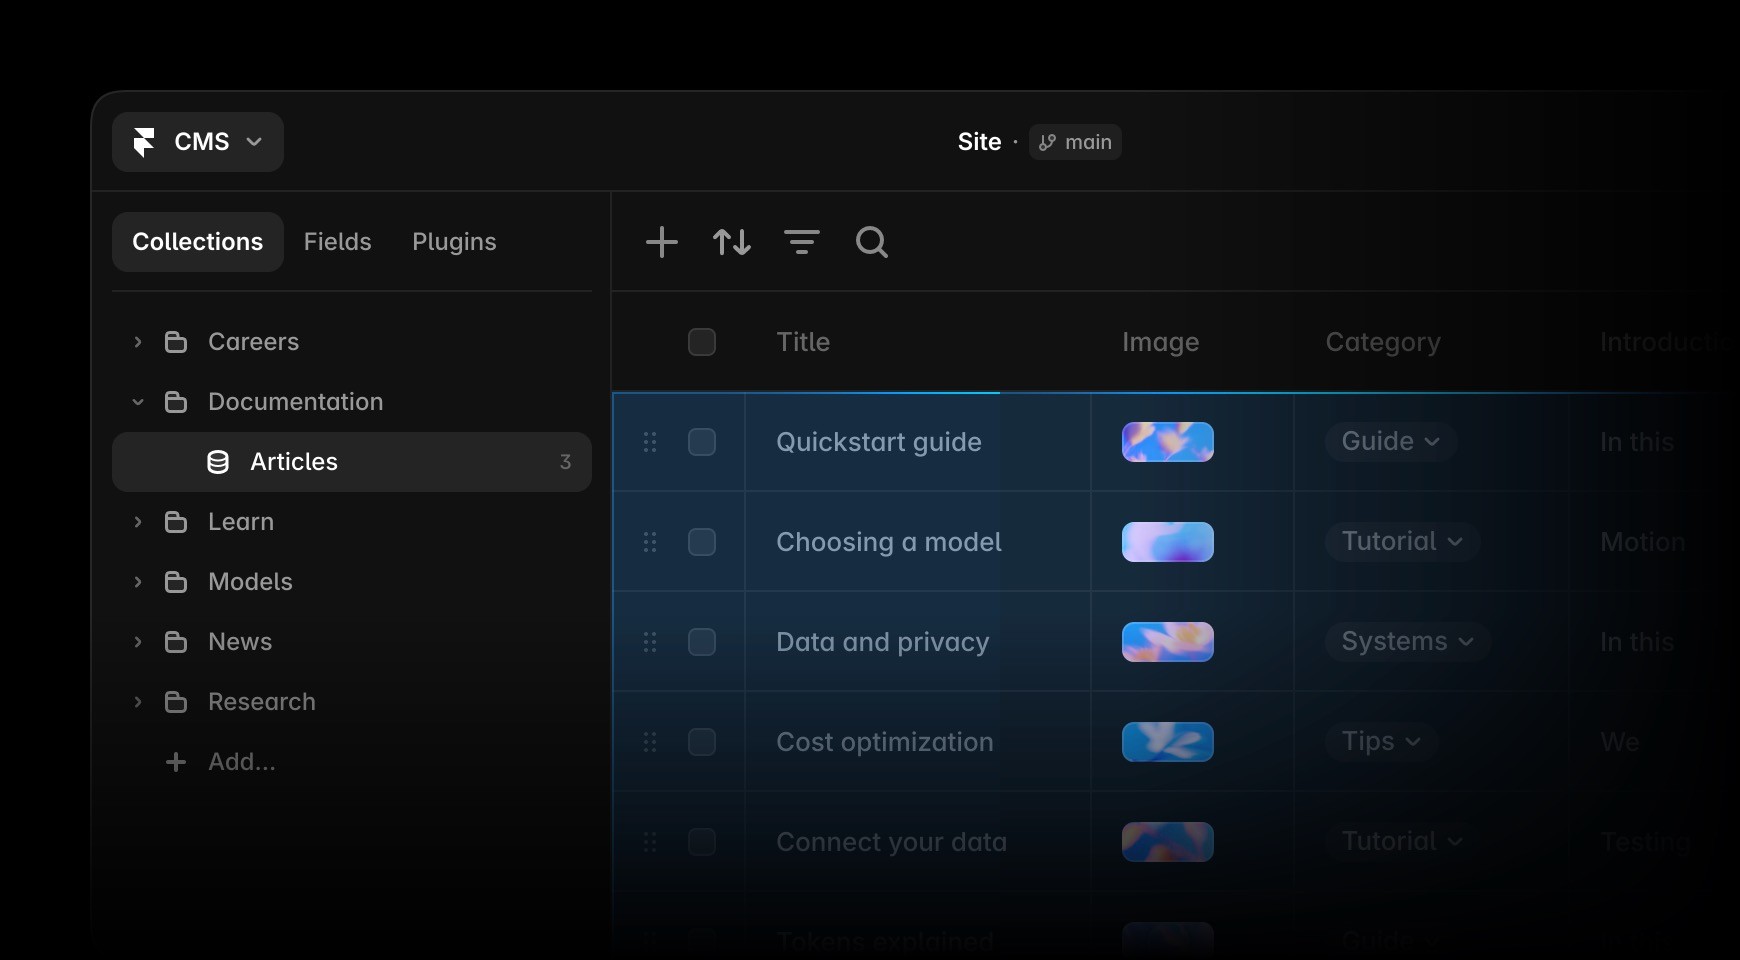The height and width of the screenshot is (960, 1740).
Task: Click the Data and privacy image thumbnail
Action: (x=1168, y=642)
